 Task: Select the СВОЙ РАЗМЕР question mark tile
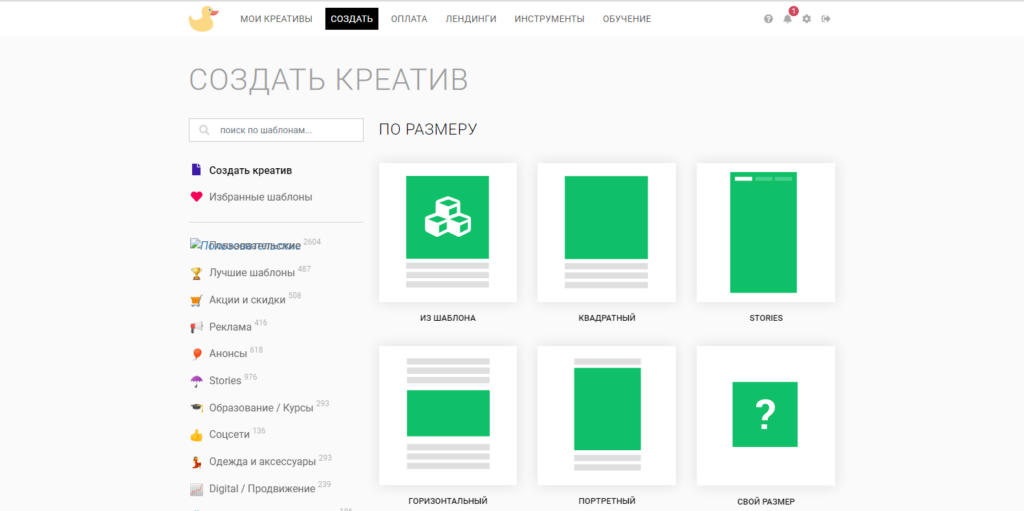coord(765,414)
